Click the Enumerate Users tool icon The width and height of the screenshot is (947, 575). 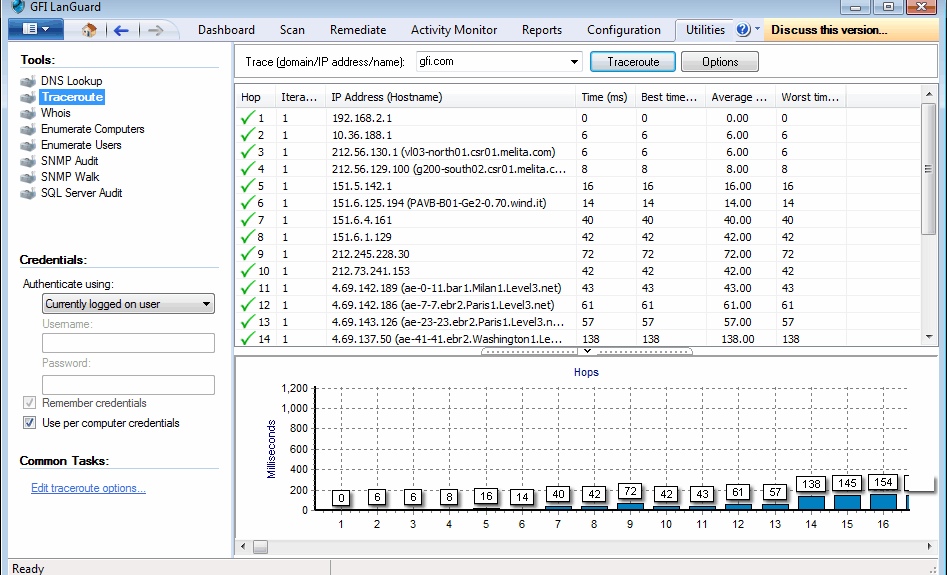click(x=28, y=145)
